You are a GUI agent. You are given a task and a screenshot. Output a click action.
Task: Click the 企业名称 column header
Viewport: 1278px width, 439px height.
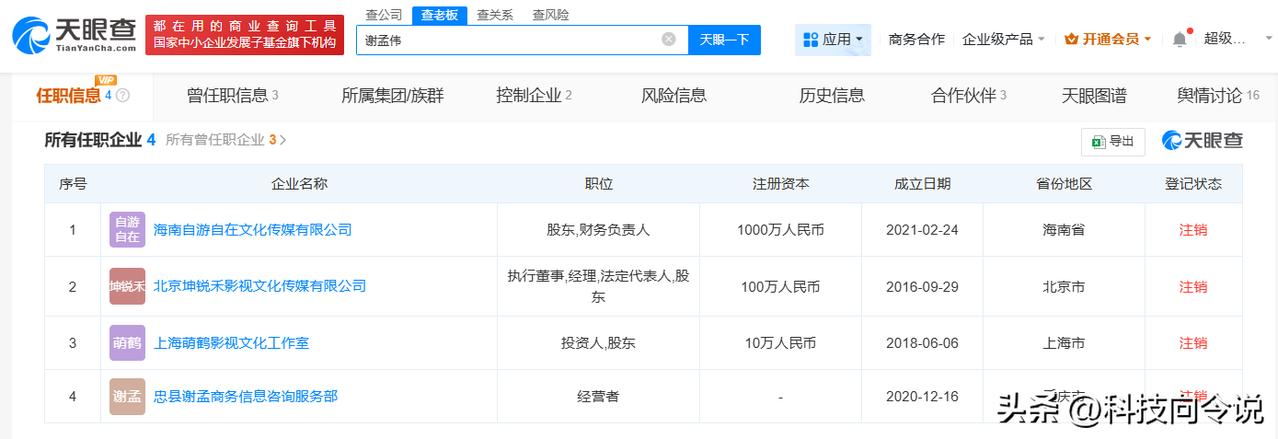(x=299, y=184)
